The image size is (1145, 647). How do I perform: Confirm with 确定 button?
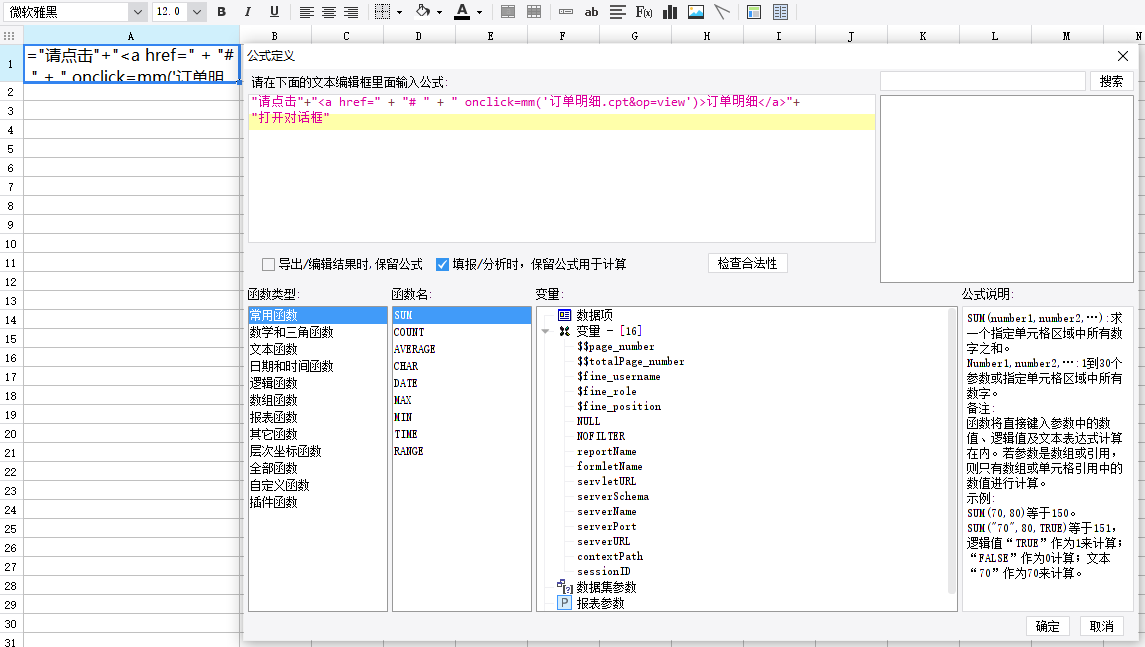(x=1047, y=626)
